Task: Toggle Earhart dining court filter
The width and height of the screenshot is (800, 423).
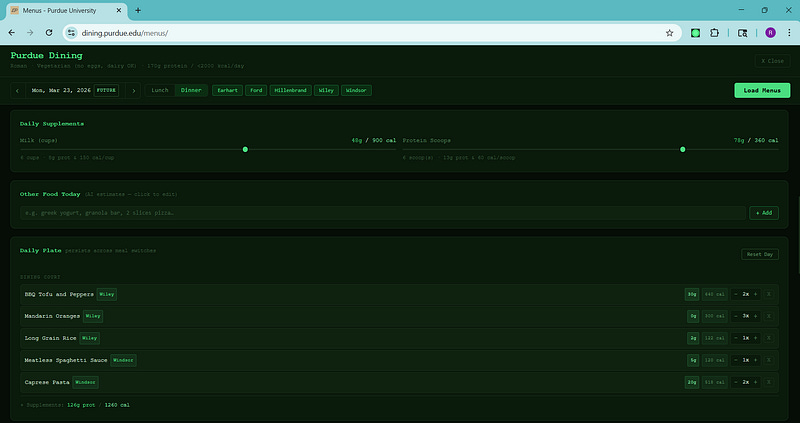Action: click(228, 90)
